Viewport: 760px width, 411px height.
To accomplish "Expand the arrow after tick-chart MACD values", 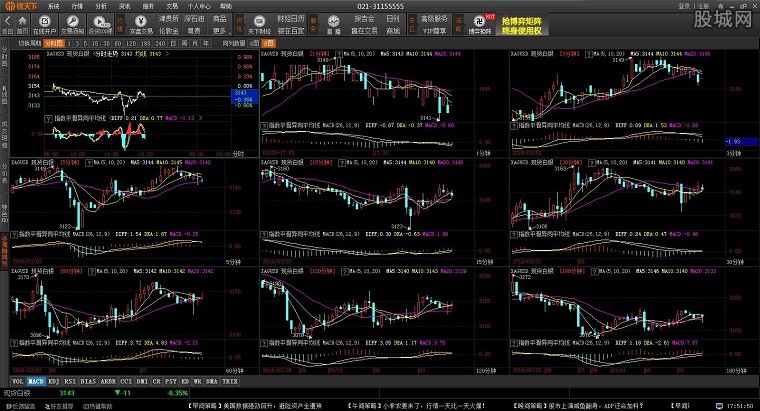I will tap(200, 118).
